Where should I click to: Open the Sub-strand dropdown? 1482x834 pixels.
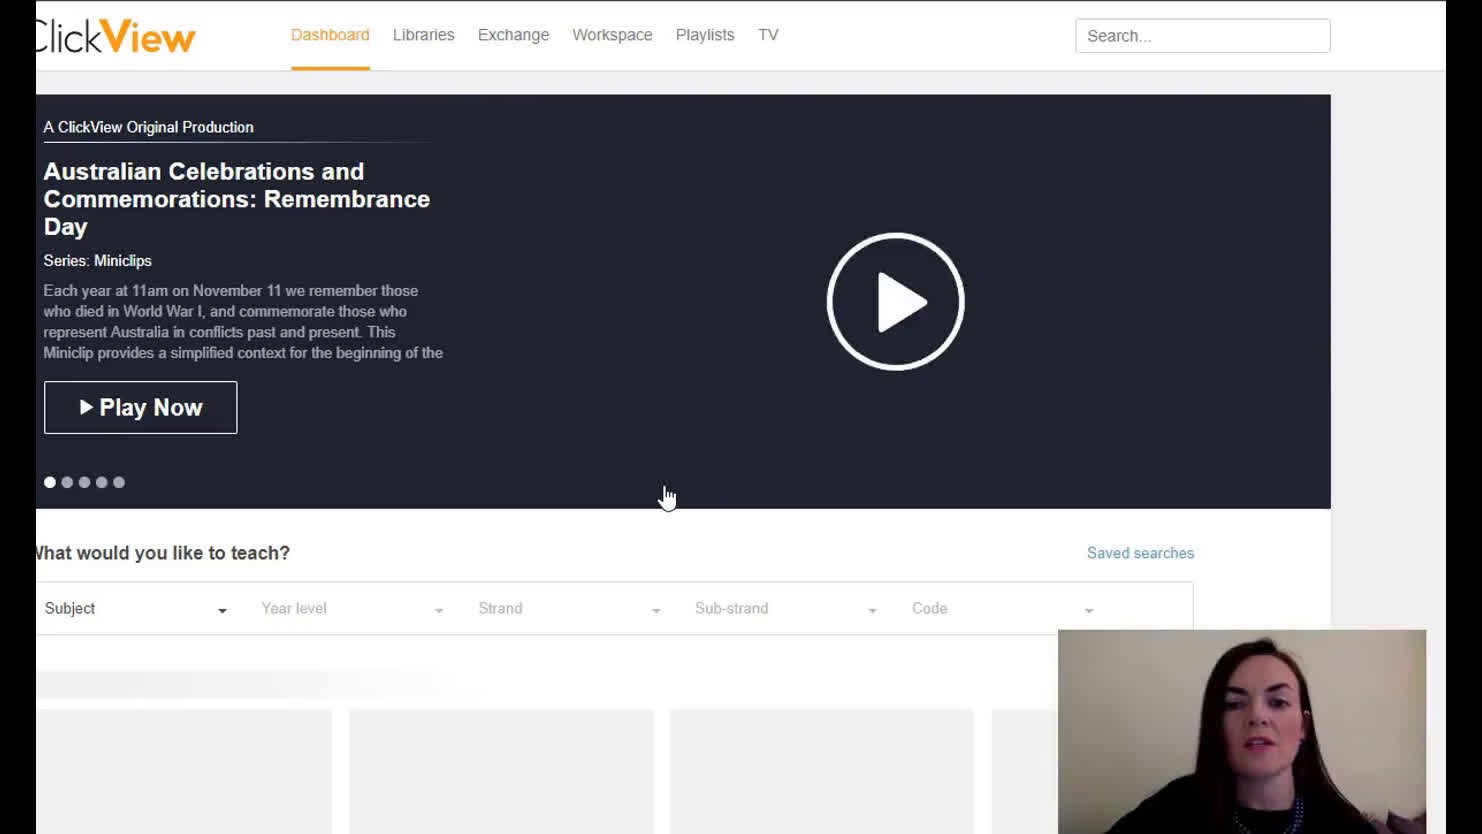pos(786,608)
